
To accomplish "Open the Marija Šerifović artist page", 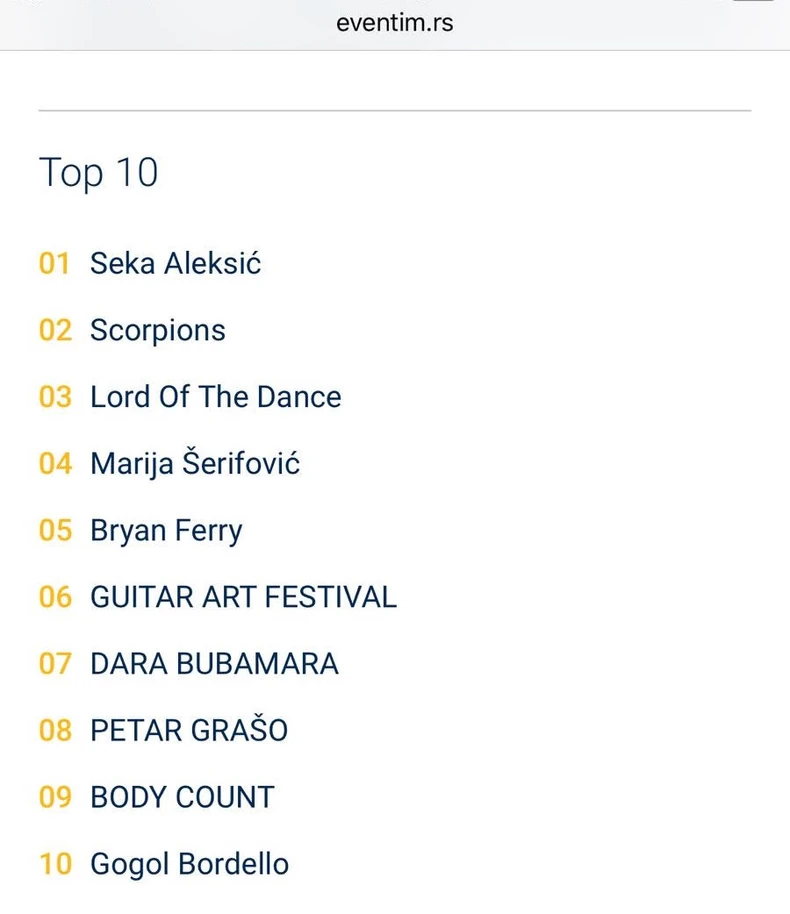I will point(195,463).
